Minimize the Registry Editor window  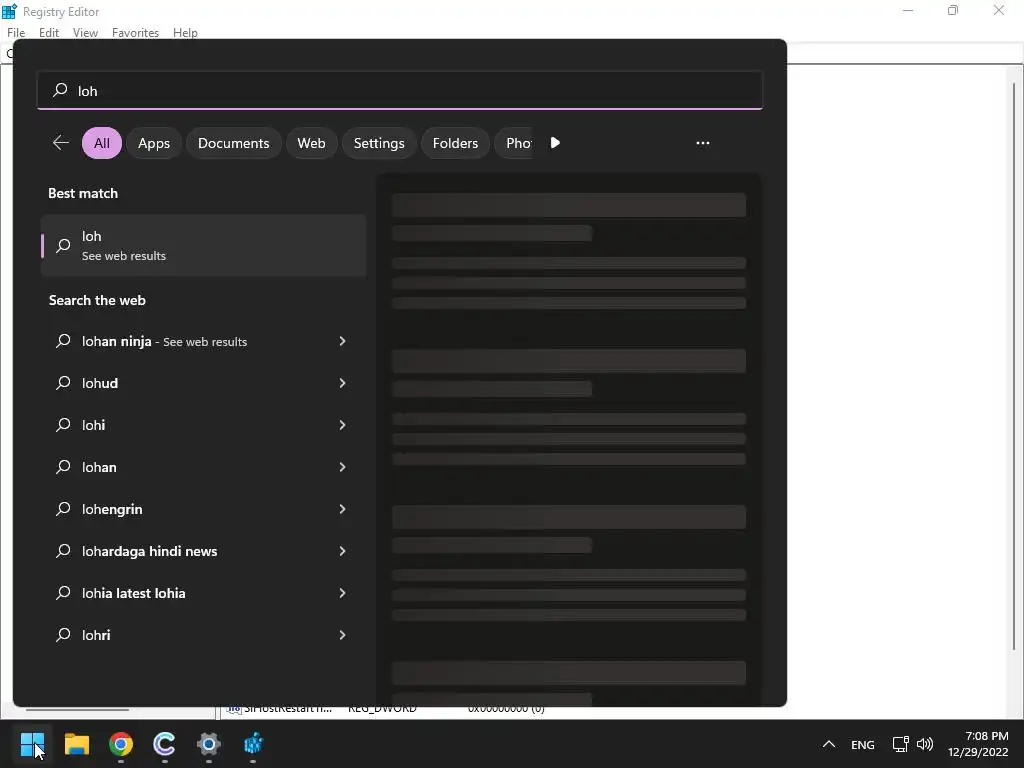click(908, 10)
